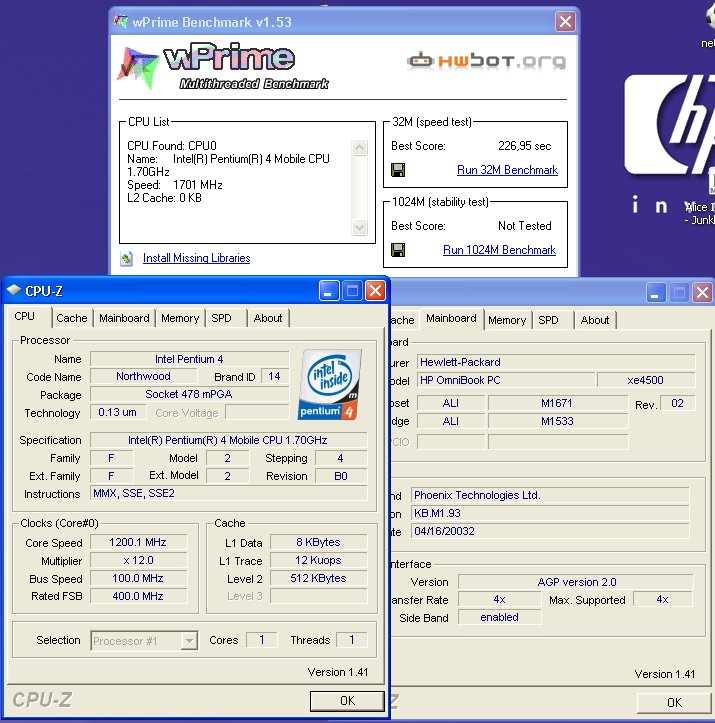Open Install Missing Libraries link
Screen dimensions: 715x723
(x=196, y=258)
